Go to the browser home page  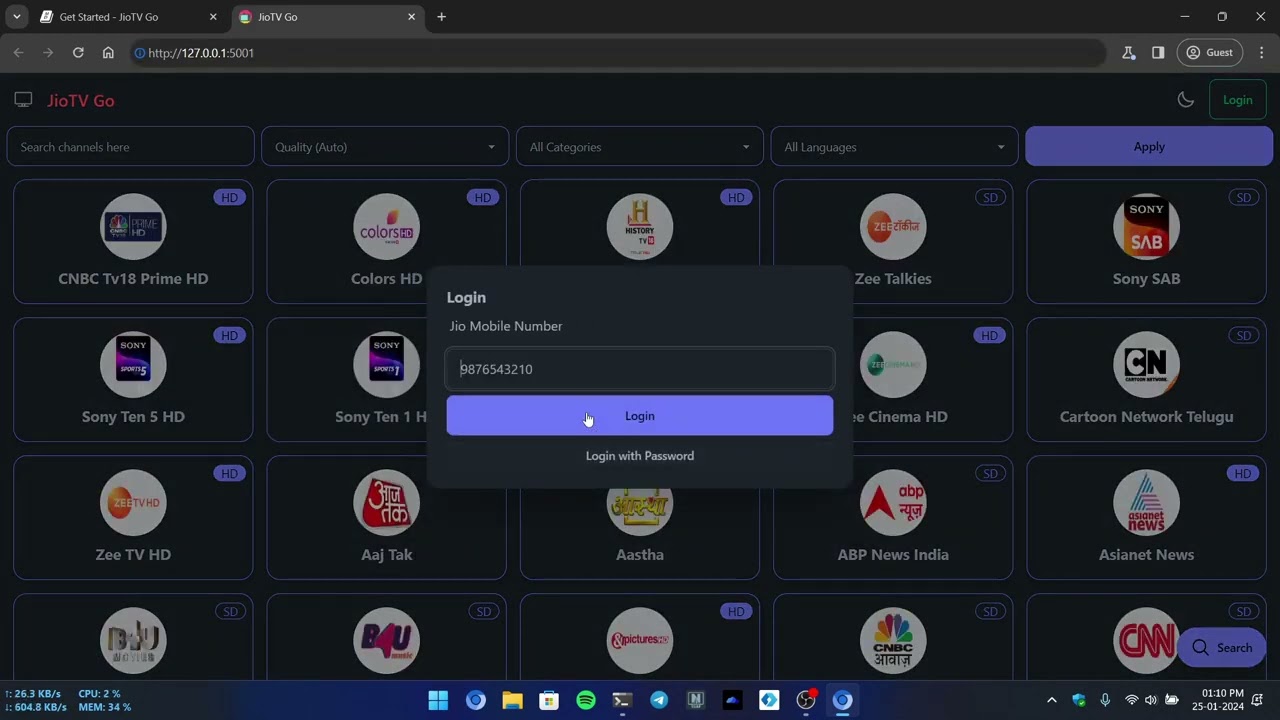click(x=108, y=53)
